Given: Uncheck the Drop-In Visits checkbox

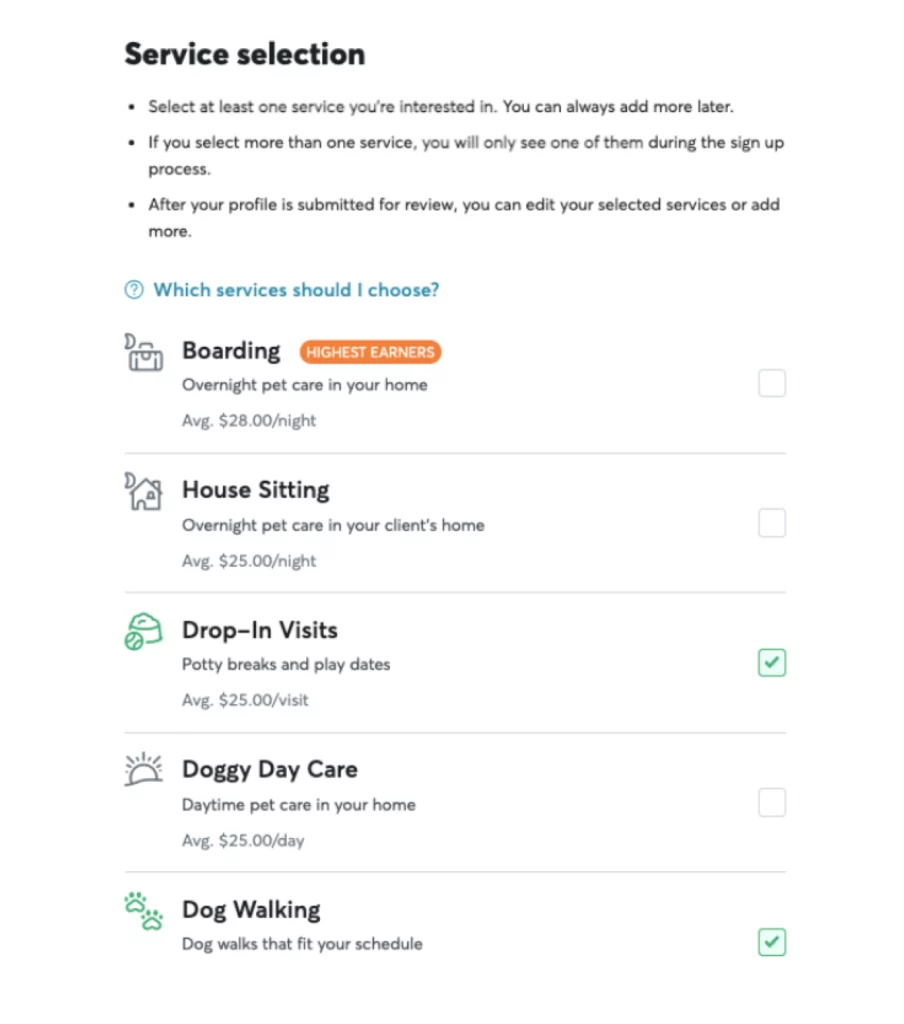Looking at the screenshot, I should (x=771, y=662).
